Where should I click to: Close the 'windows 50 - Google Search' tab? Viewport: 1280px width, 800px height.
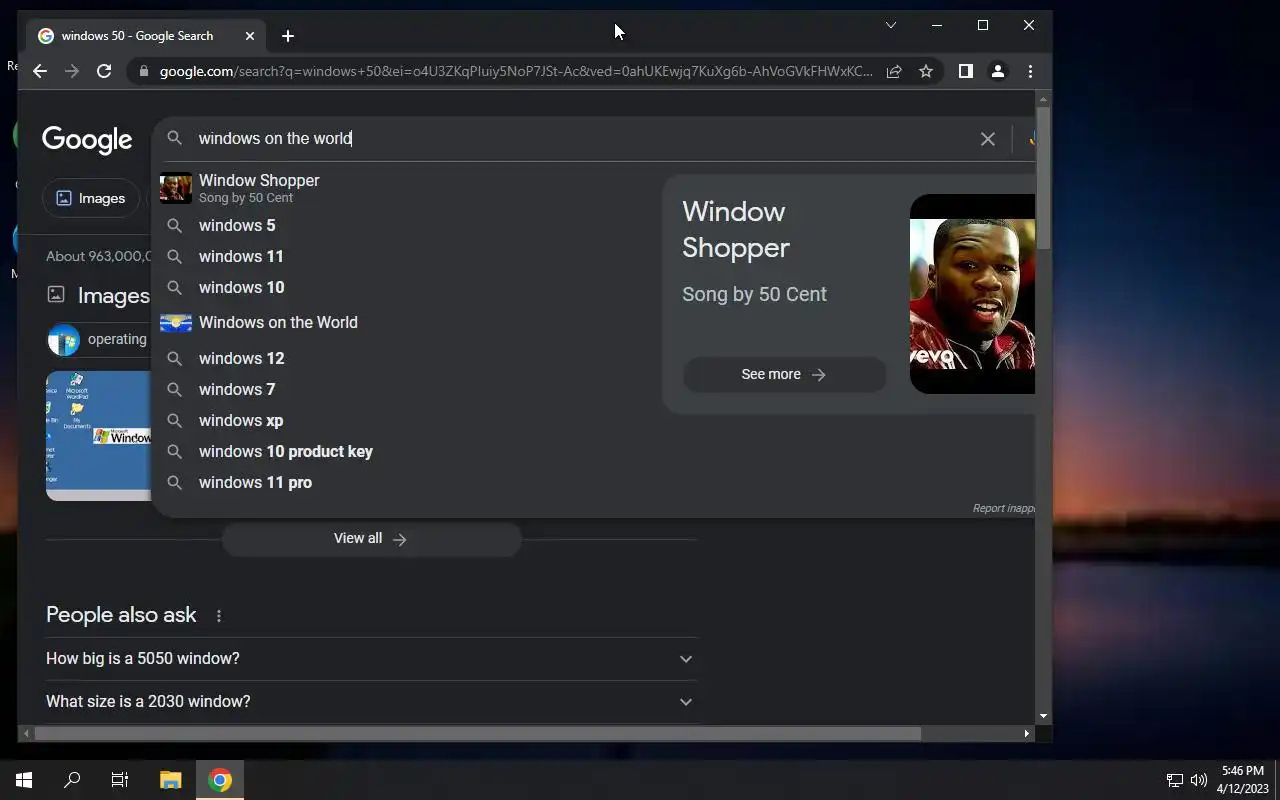250,36
